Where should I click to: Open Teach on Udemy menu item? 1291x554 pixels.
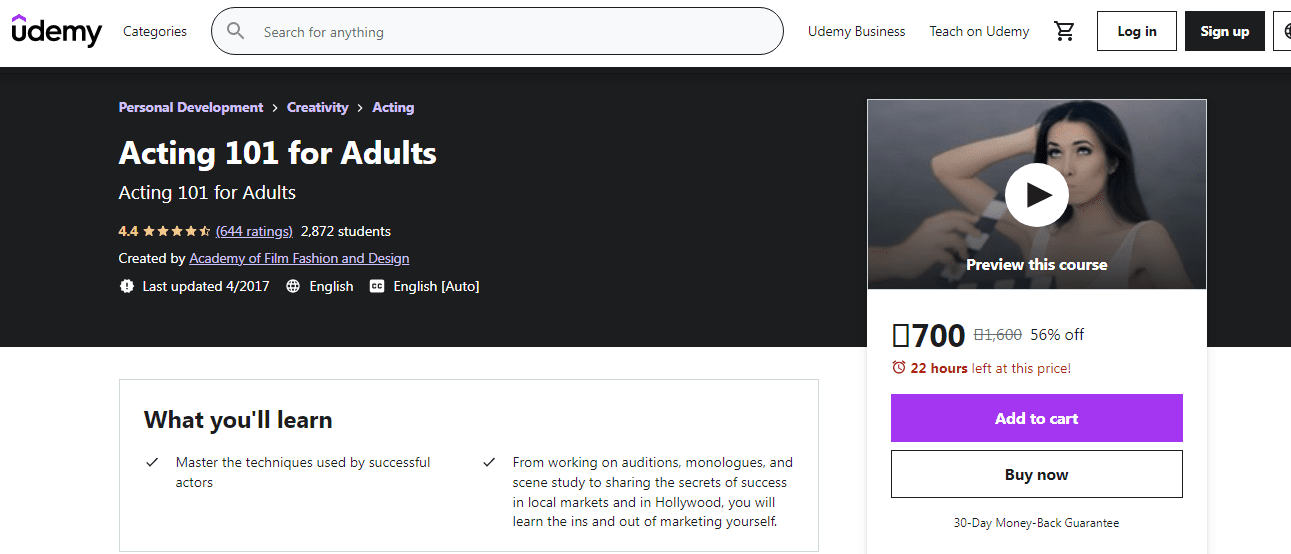[x=979, y=31]
